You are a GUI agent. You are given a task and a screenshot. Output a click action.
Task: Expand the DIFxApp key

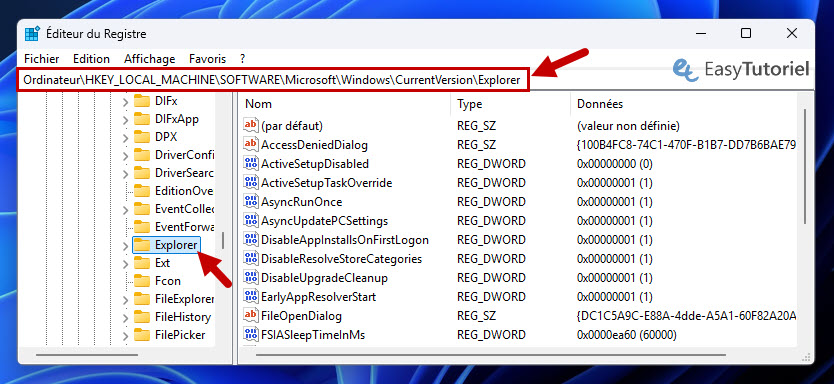click(x=126, y=119)
